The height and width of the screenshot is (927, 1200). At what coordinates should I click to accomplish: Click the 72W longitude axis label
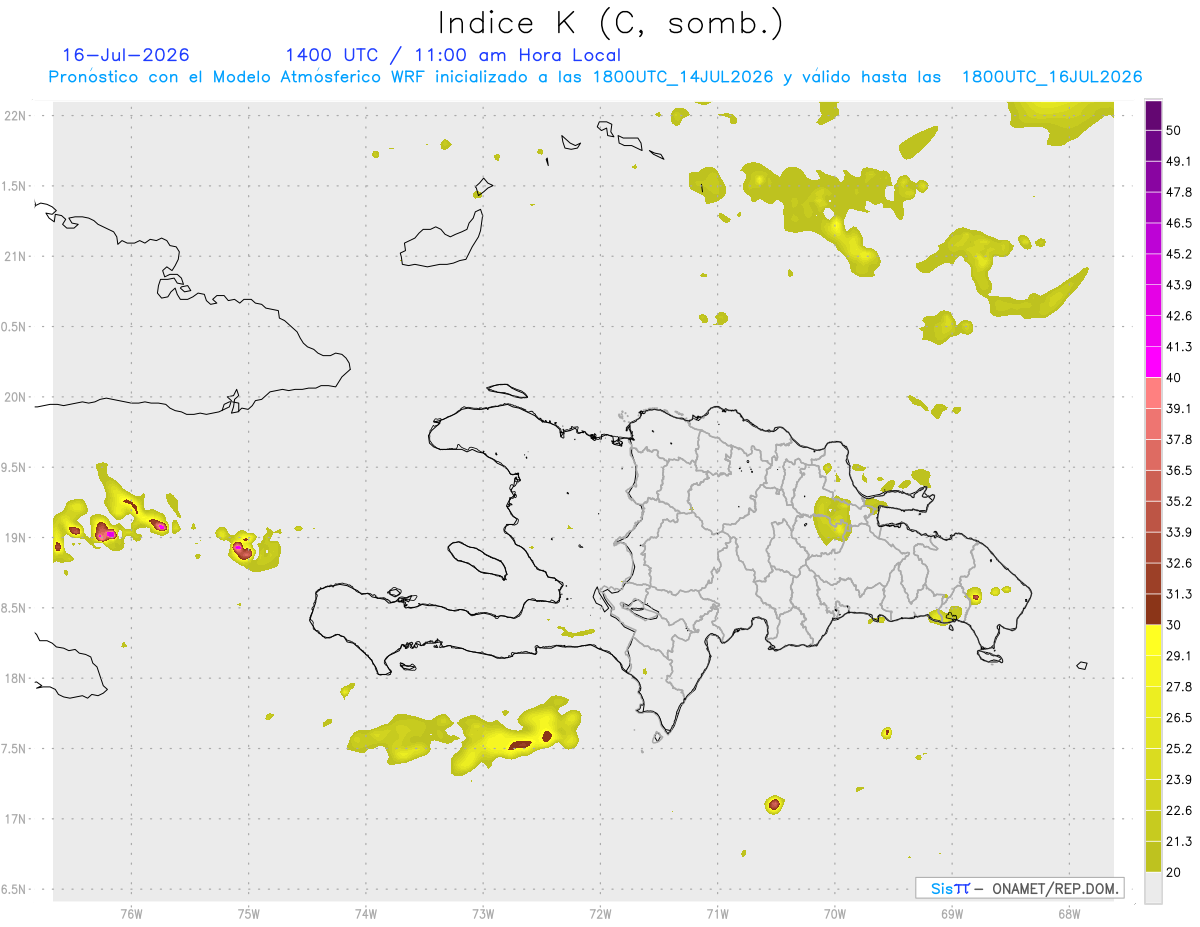coord(600,913)
